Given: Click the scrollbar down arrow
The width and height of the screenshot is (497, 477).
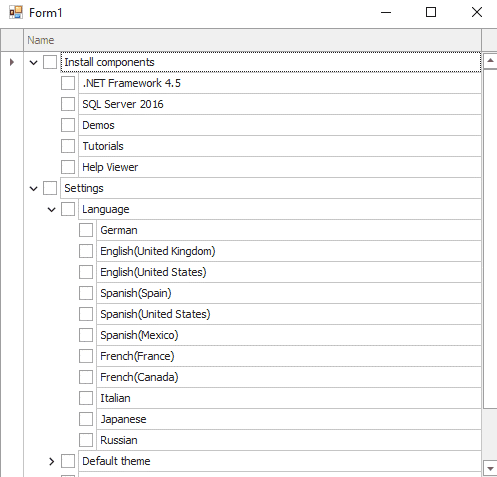Looking at the screenshot, I should [490, 469].
